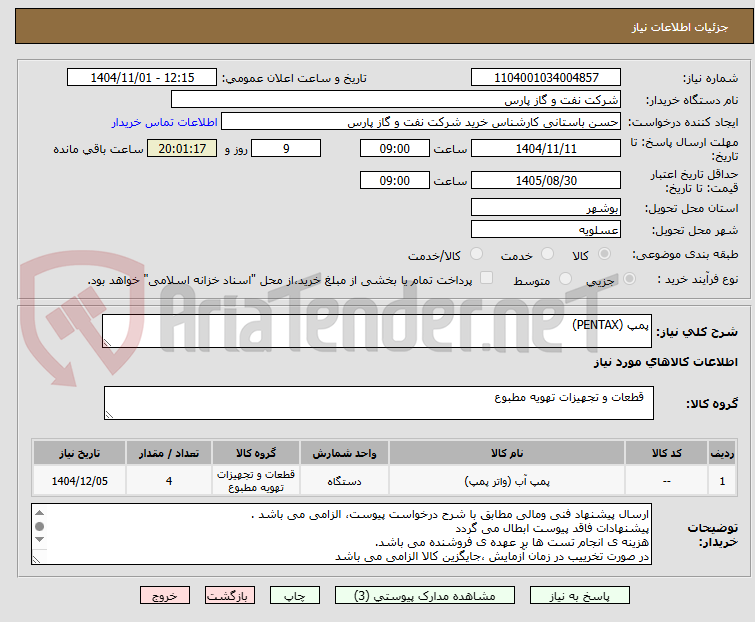755x622 pixels.
Task: Click the نام کالا column header
Action: (507, 453)
